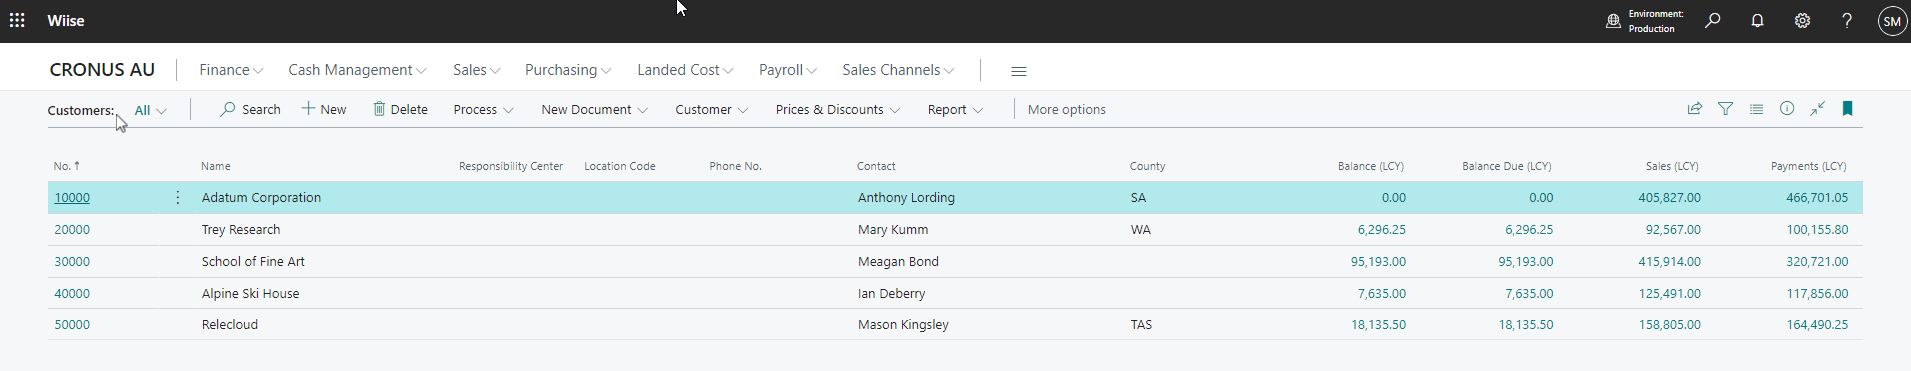
Task: Open Payments 117,856.00 for Alpine Ski House
Action: (x=1817, y=294)
